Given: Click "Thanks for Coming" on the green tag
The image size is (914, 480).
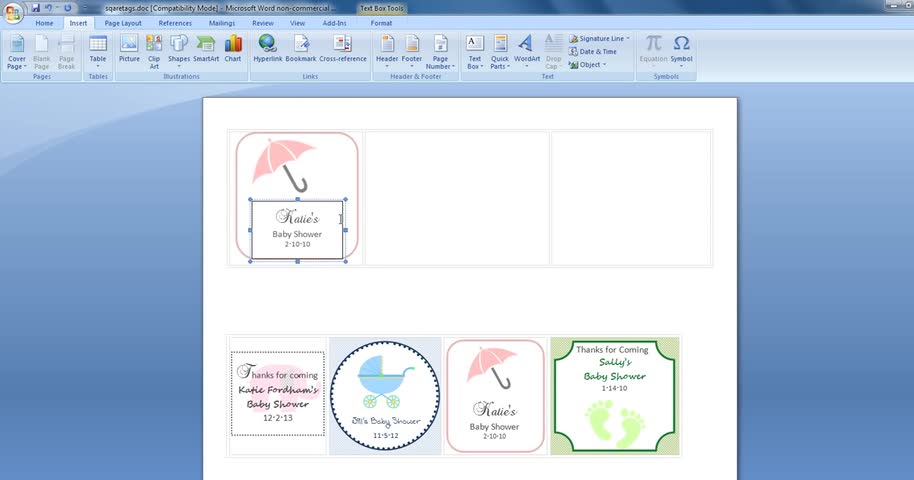Looking at the screenshot, I should (612, 349).
